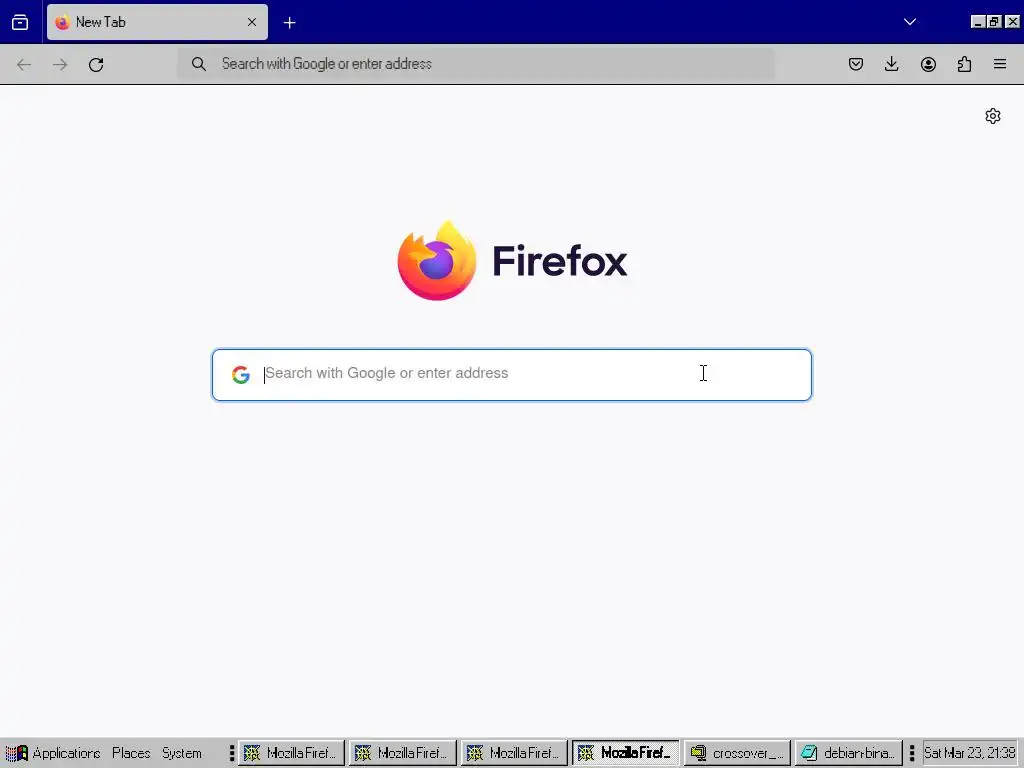The image size is (1024, 768).
Task: Close the Firefox window
Action: 1012,22
